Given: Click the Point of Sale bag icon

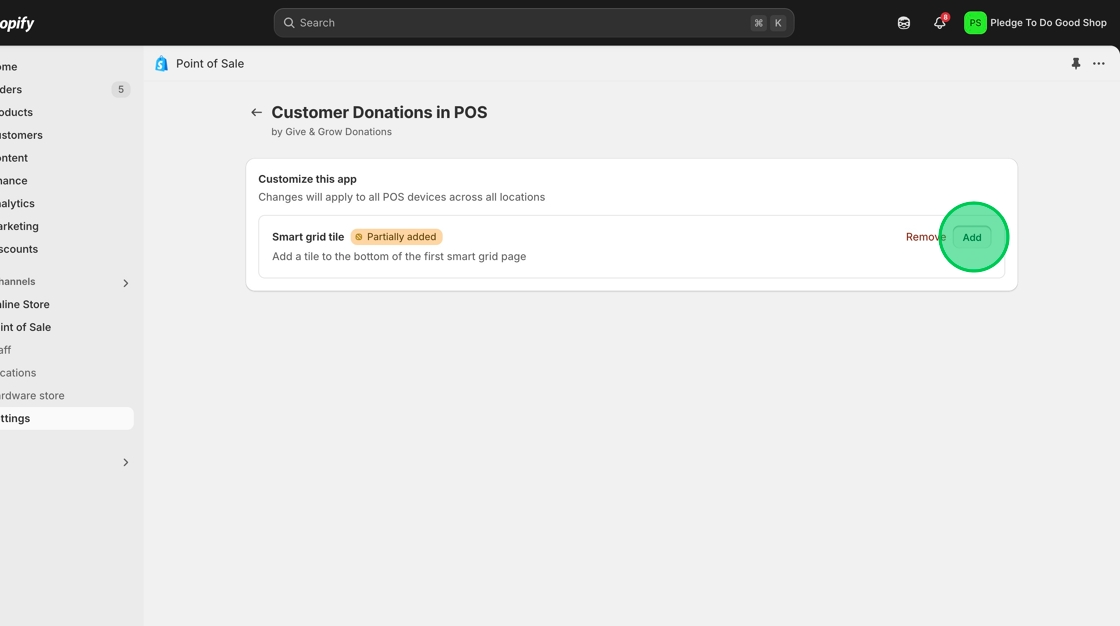Looking at the screenshot, I should [x=161, y=64].
